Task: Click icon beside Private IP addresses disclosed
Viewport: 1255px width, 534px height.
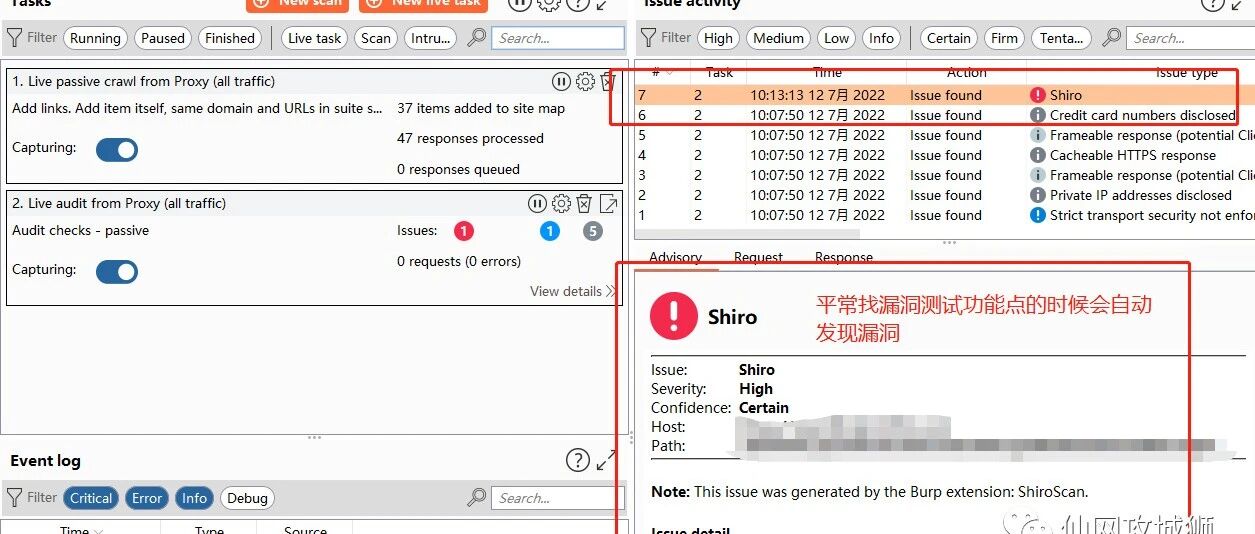Action: [1038, 195]
